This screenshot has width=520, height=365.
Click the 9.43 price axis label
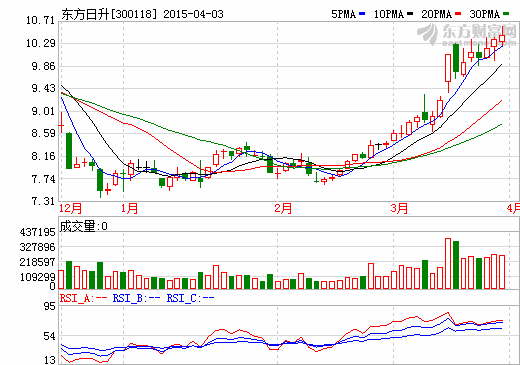click(x=43, y=88)
